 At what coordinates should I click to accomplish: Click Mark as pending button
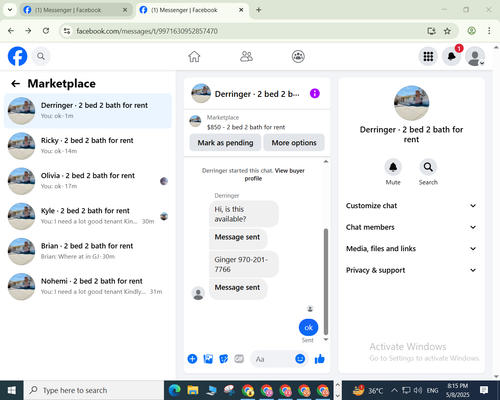click(x=225, y=143)
